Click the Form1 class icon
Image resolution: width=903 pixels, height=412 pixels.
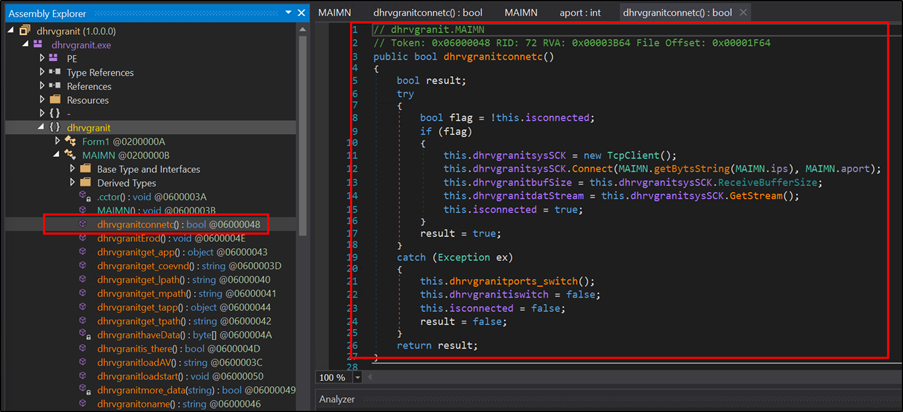point(70,141)
